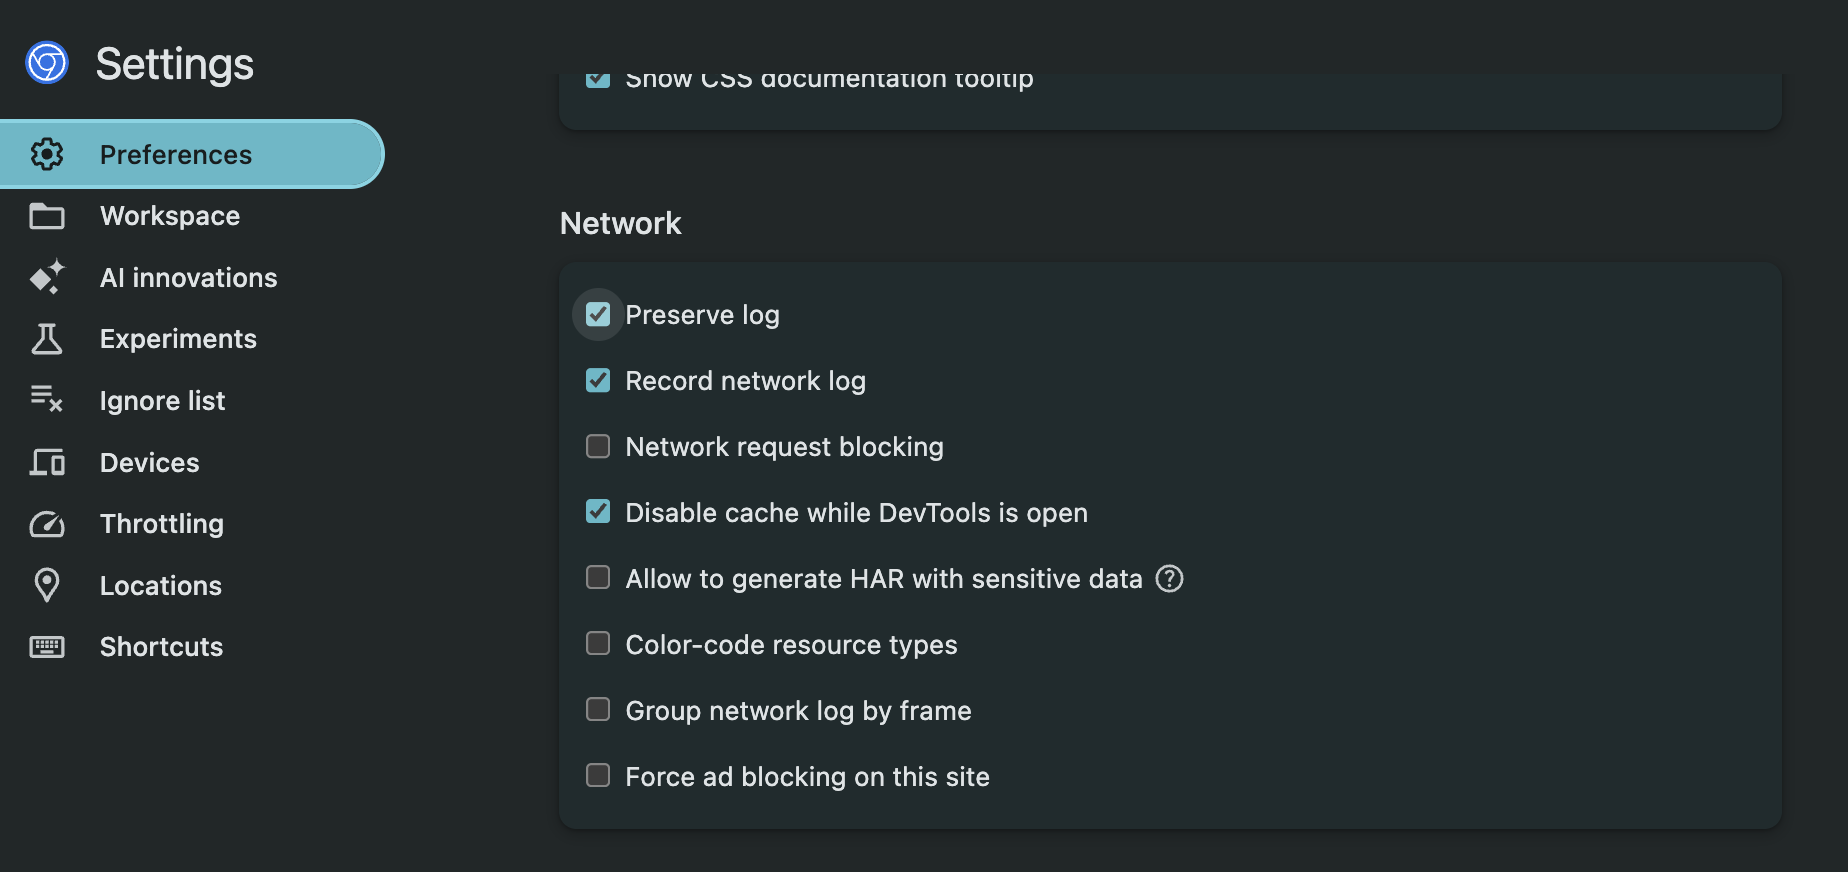
Task: Click the Ignore list icon
Action: point(47,399)
